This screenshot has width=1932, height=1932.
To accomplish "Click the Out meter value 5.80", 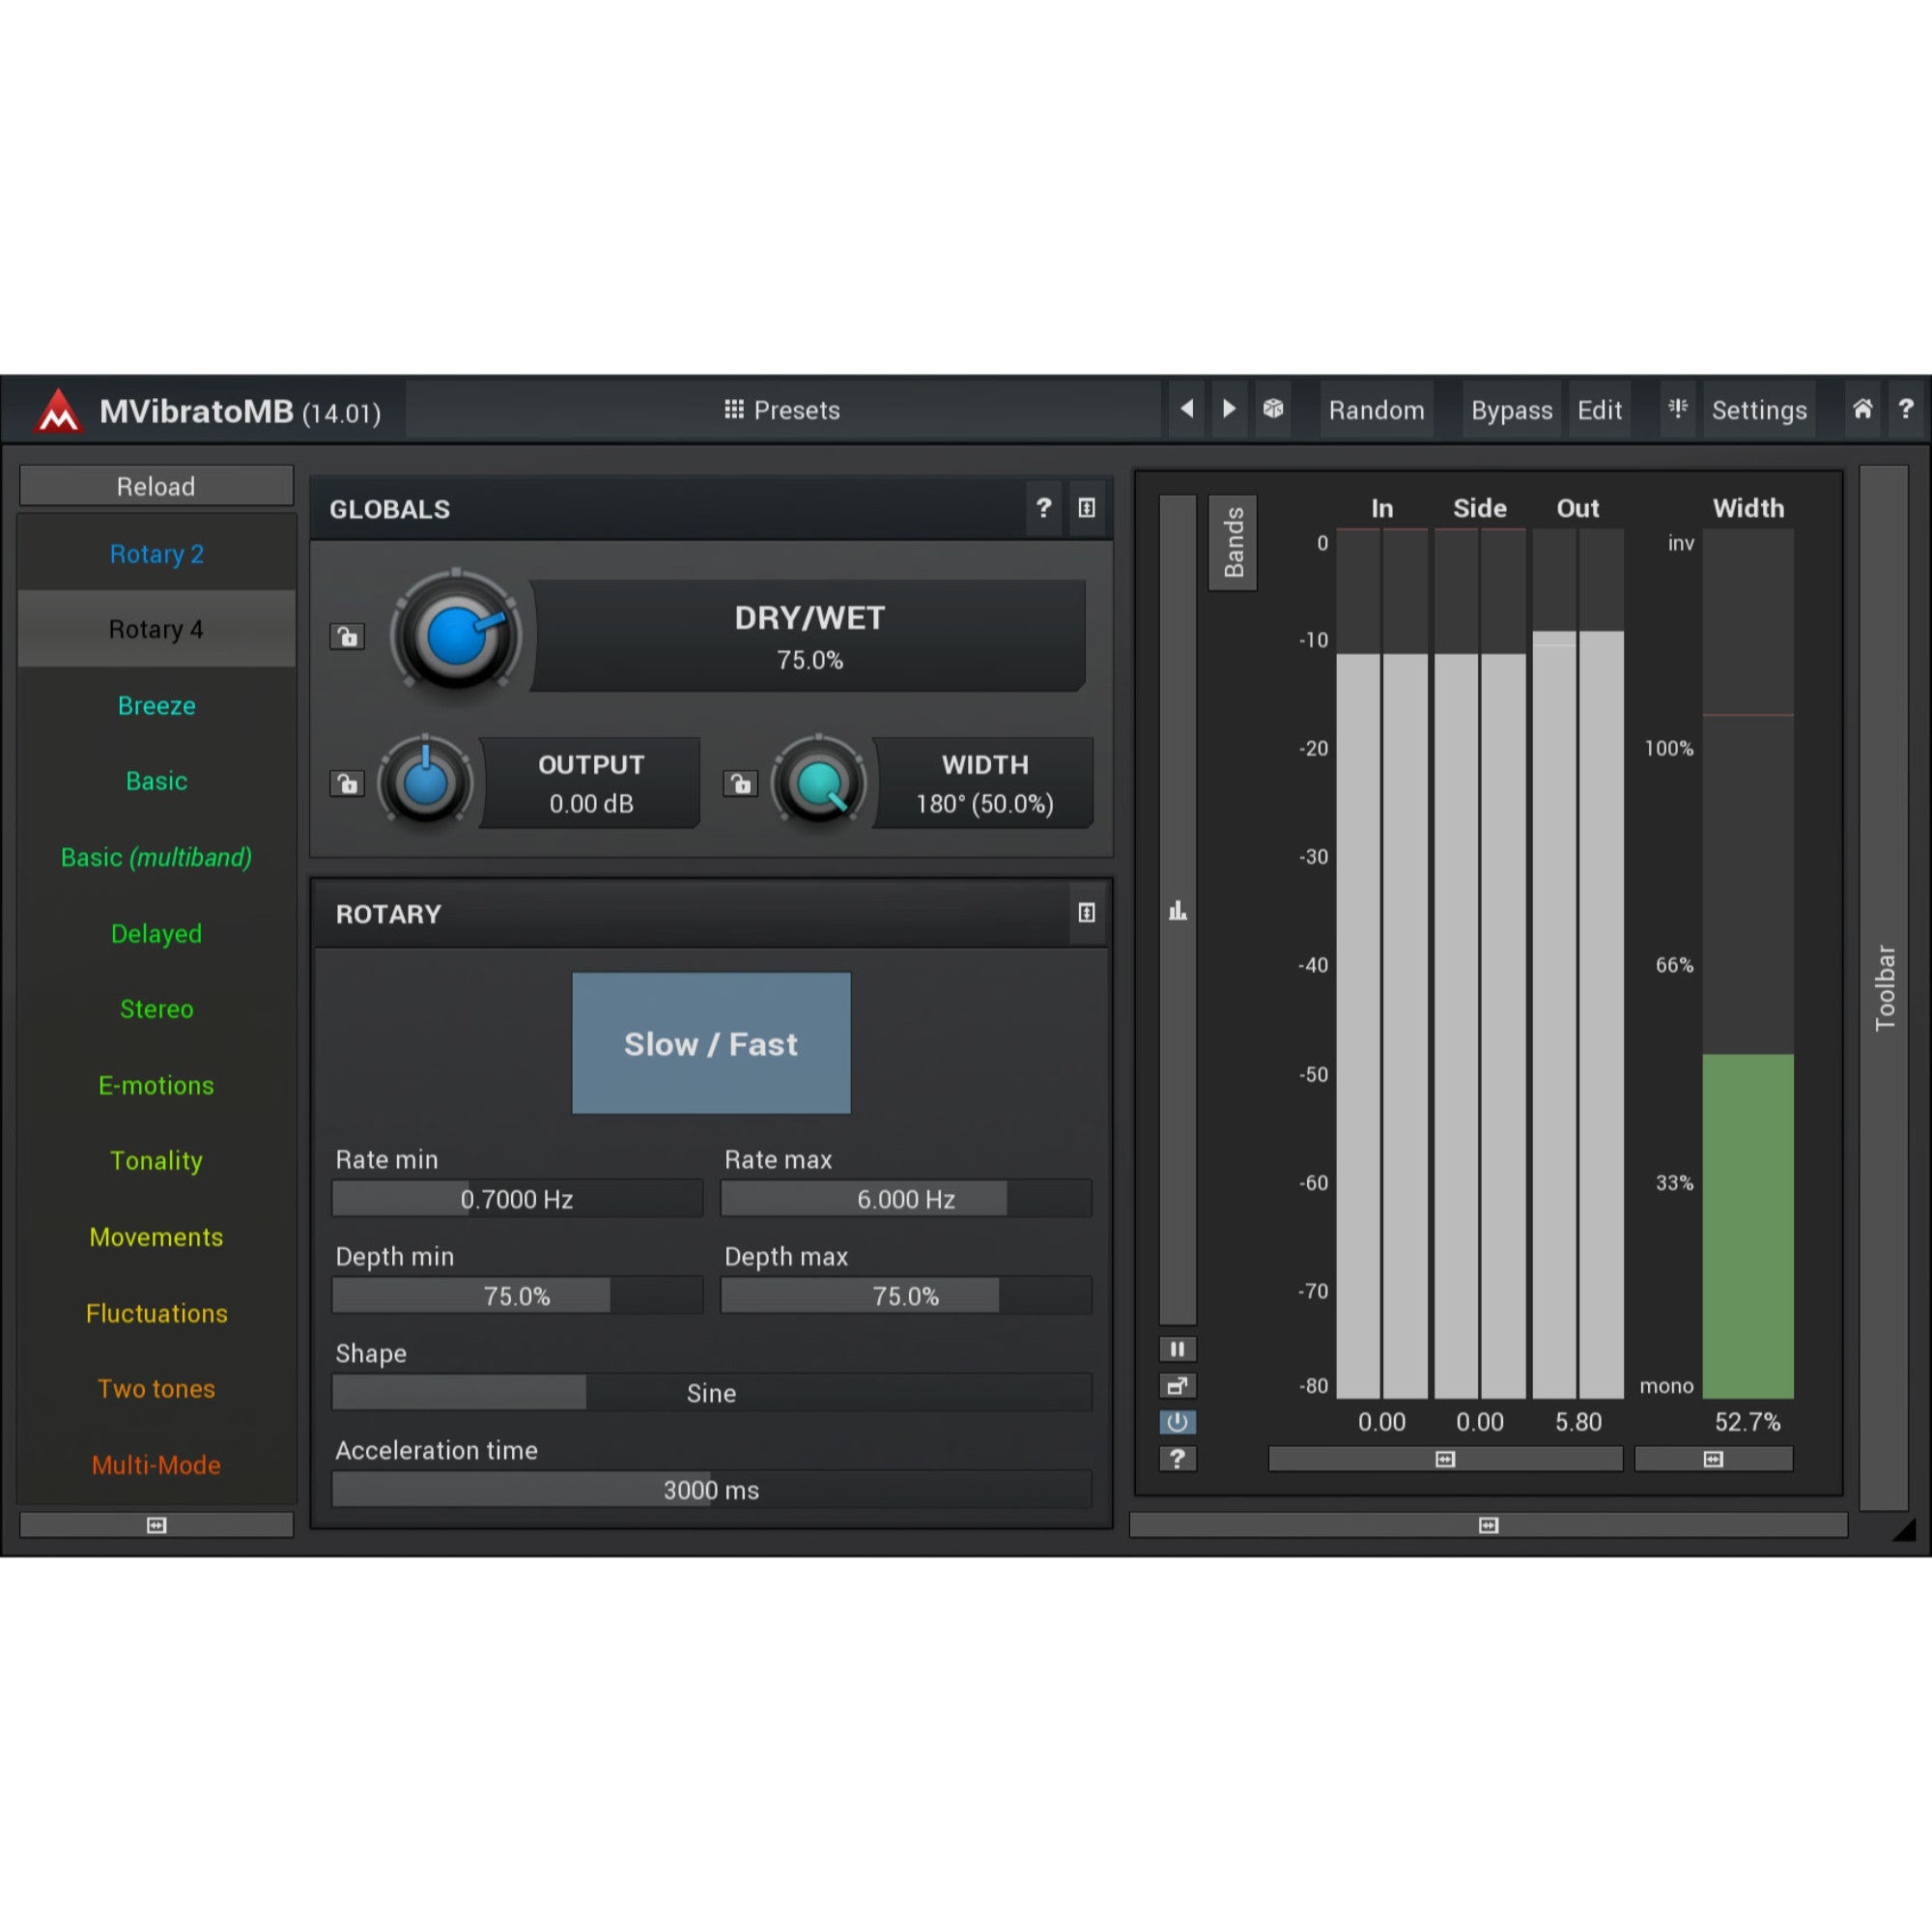I will (1578, 1422).
